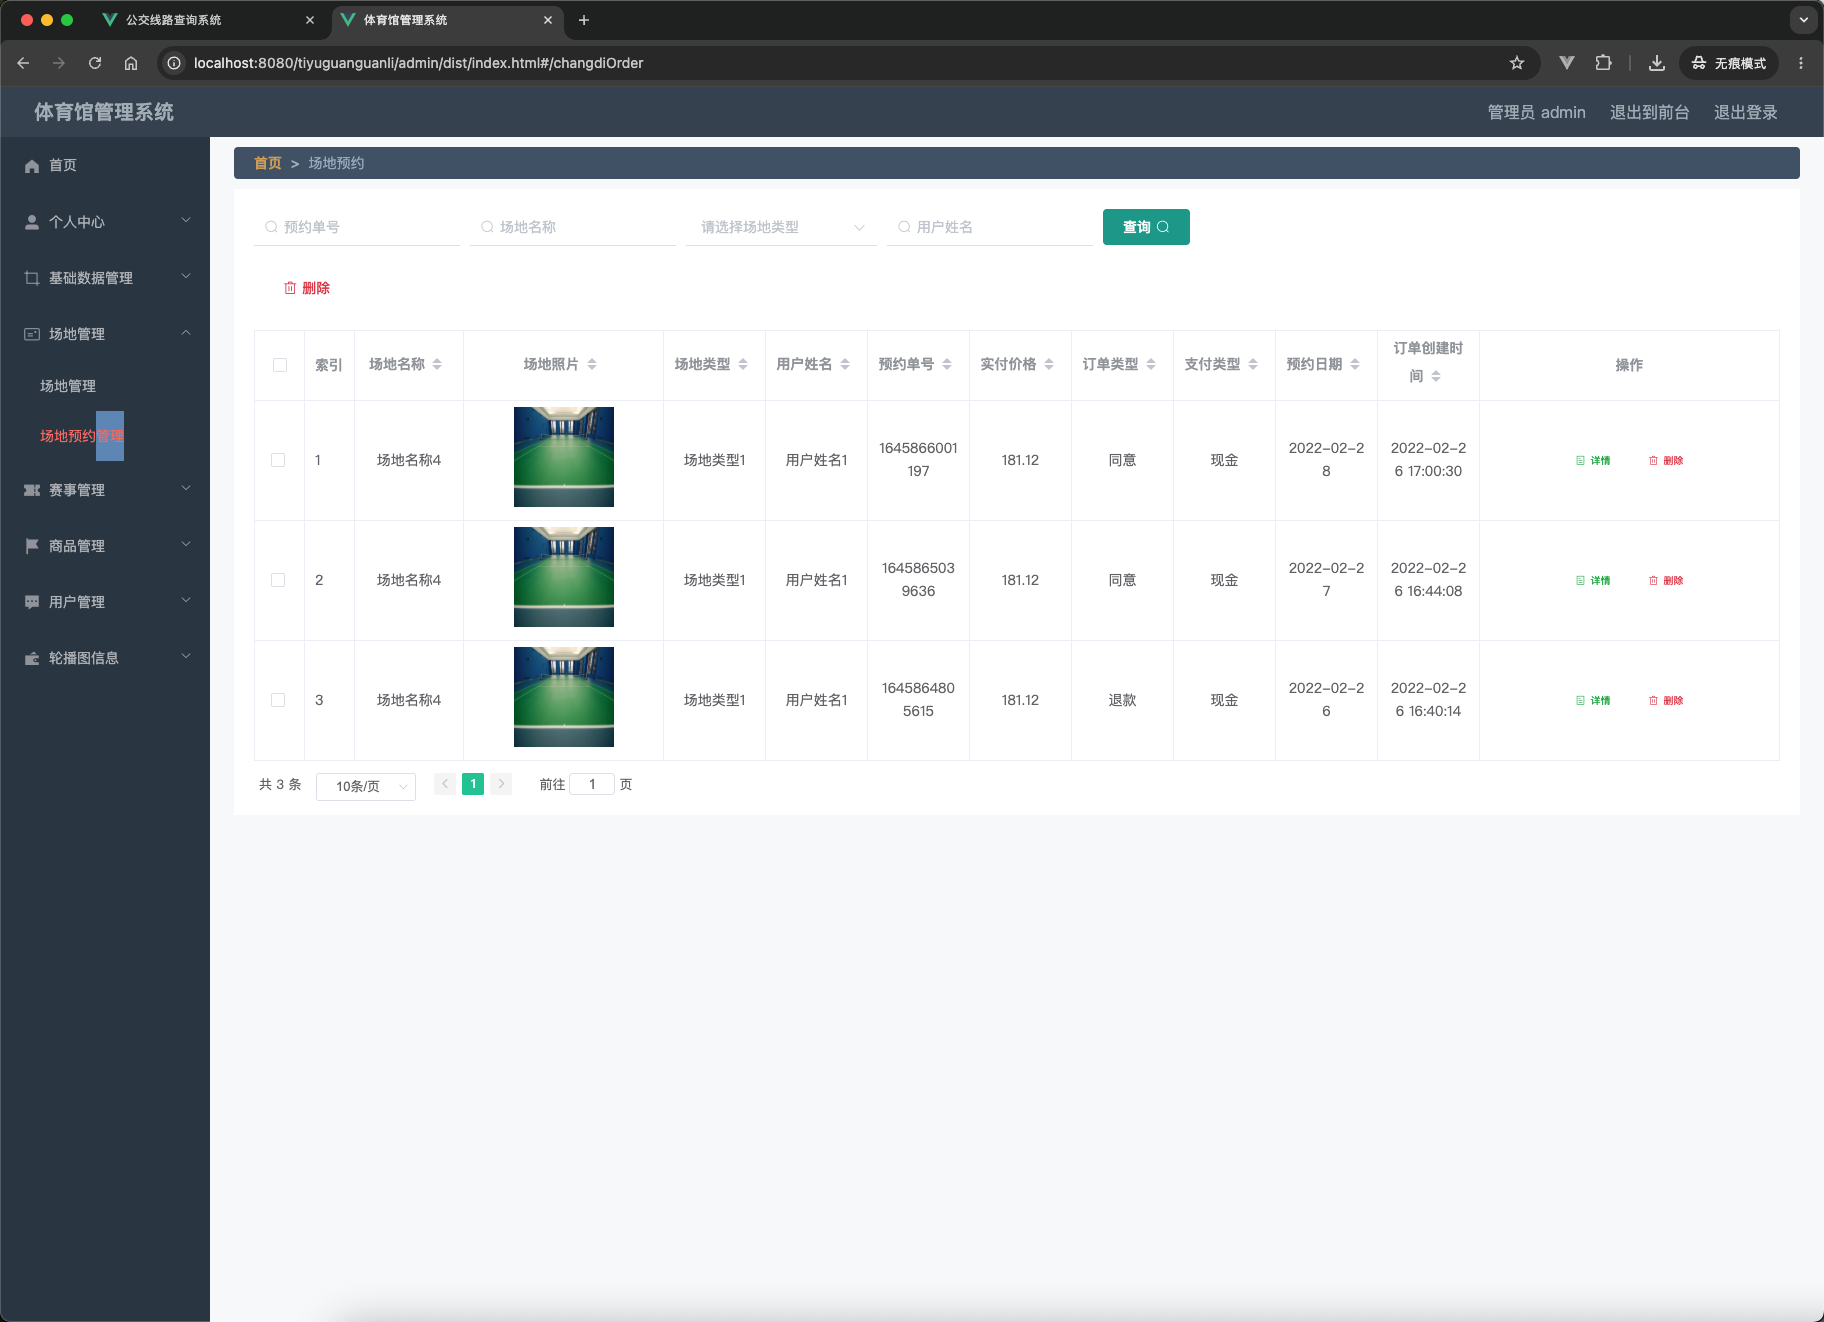Click 删除 for row 2
This screenshot has width=1824, height=1322.
(1666, 580)
